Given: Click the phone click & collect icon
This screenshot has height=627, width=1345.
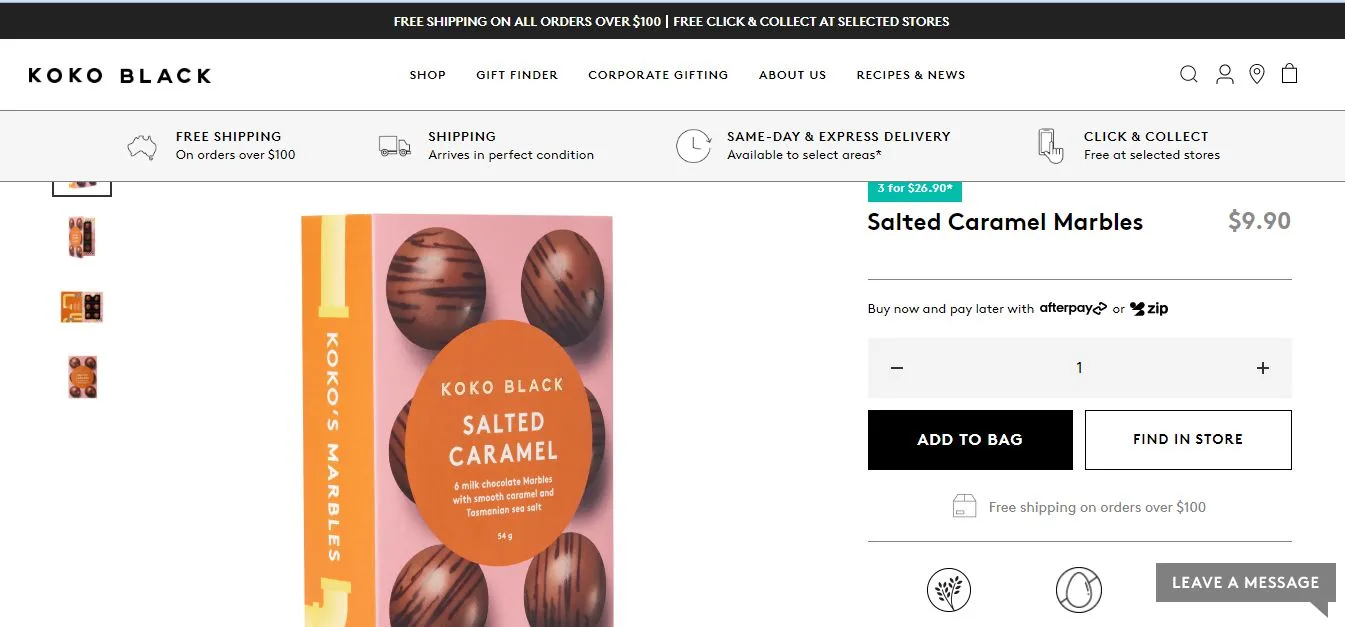Looking at the screenshot, I should [1049, 146].
